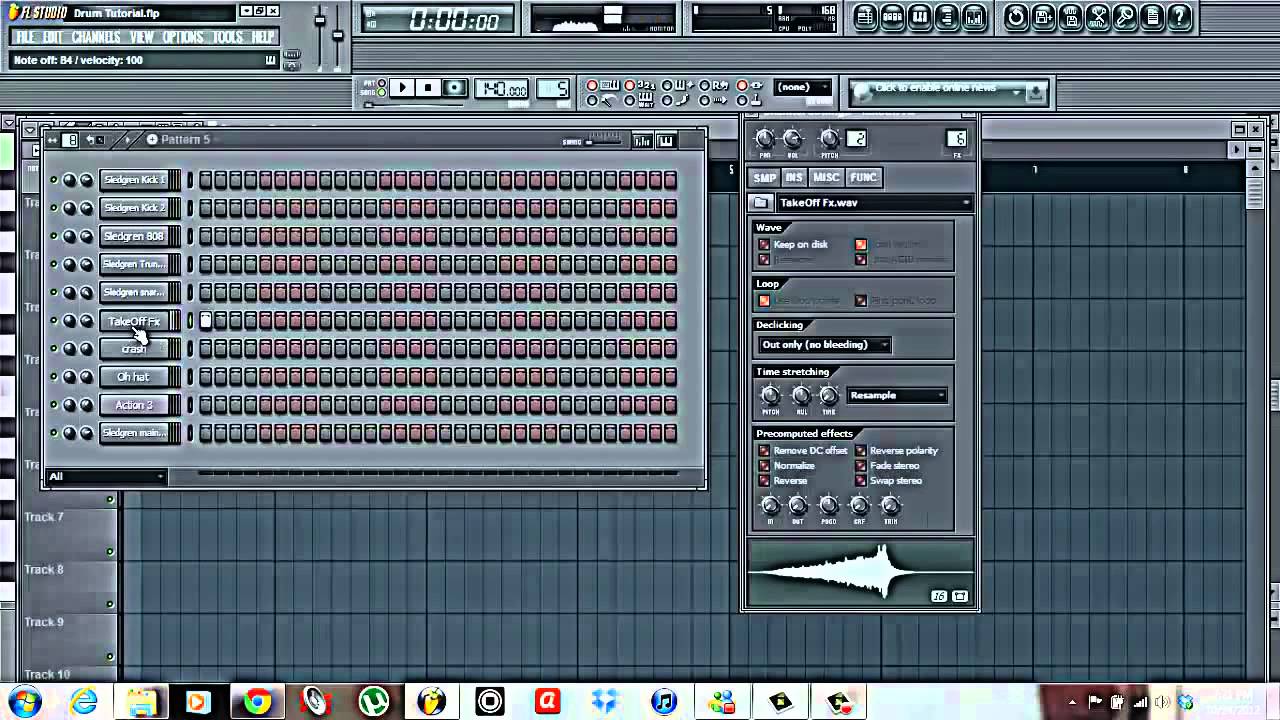Open the TOOLS menu
The height and width of the screenshot is (720, 1280).
[228, 37]
